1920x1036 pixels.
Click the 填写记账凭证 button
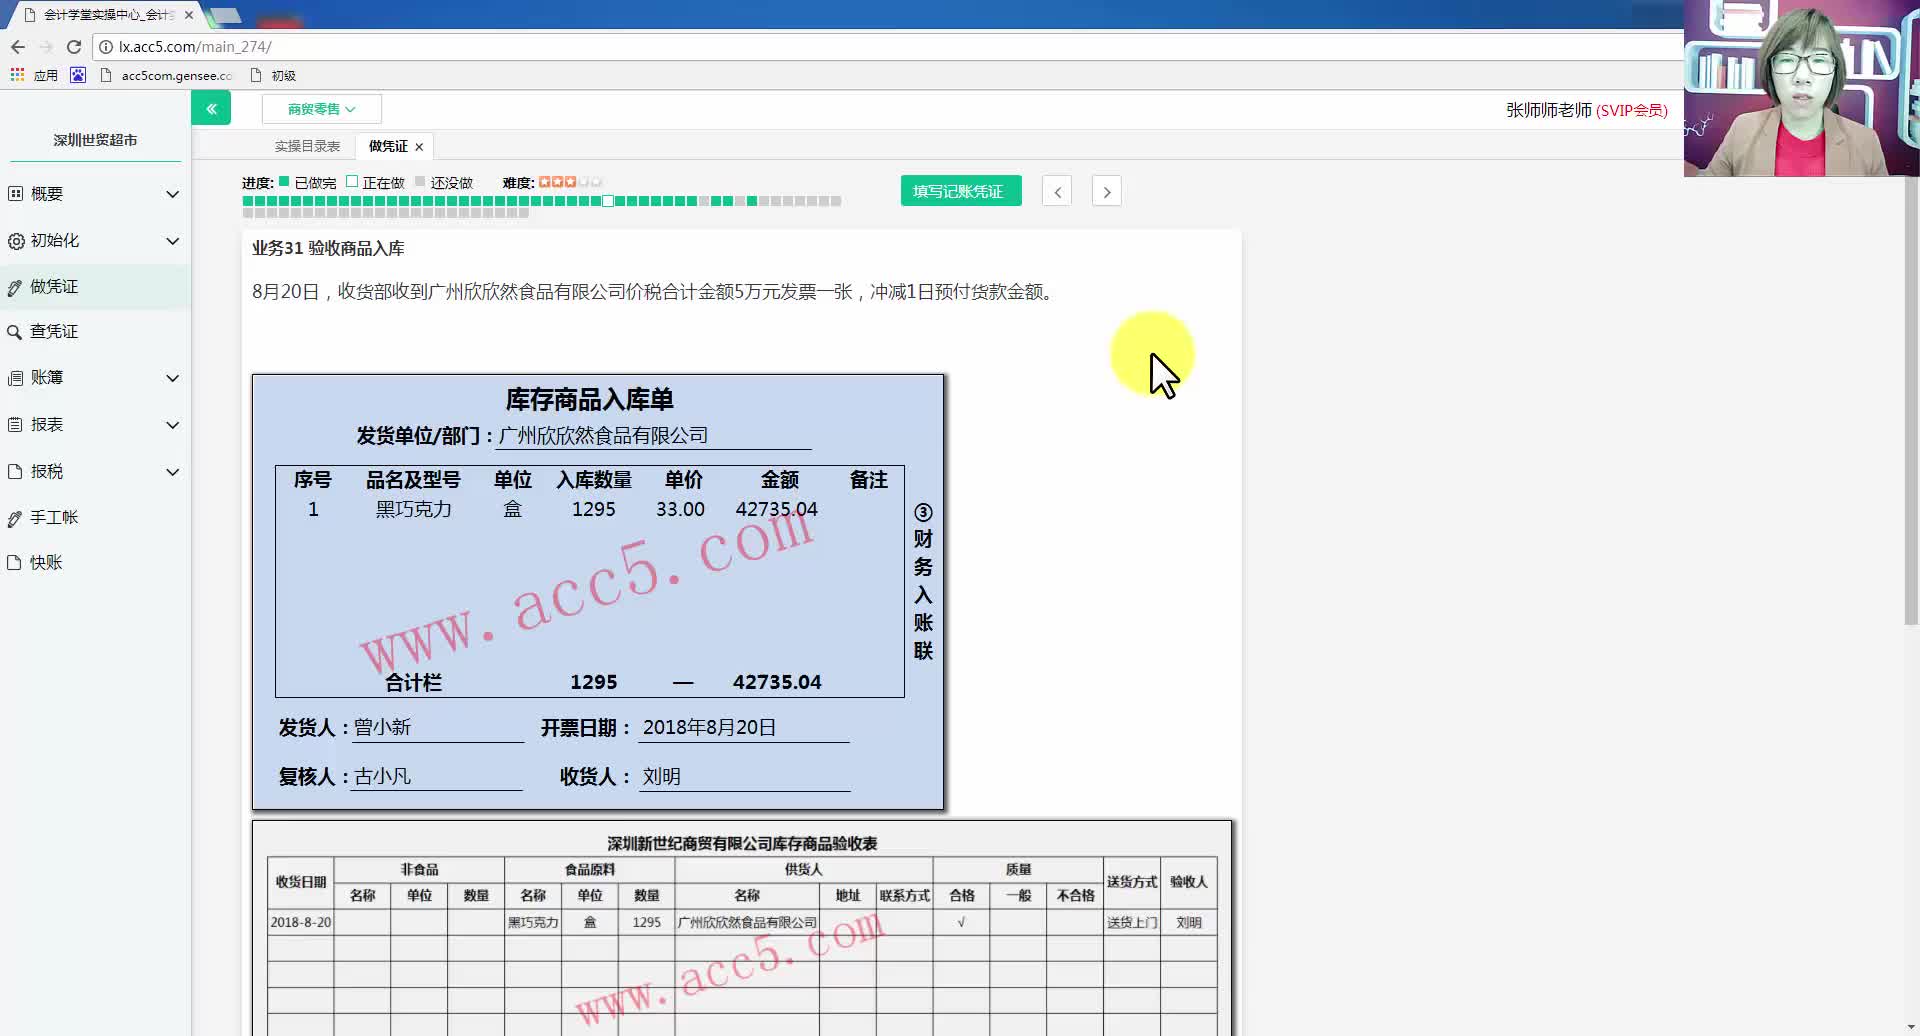pyautogui.click(x=960, y=190)
